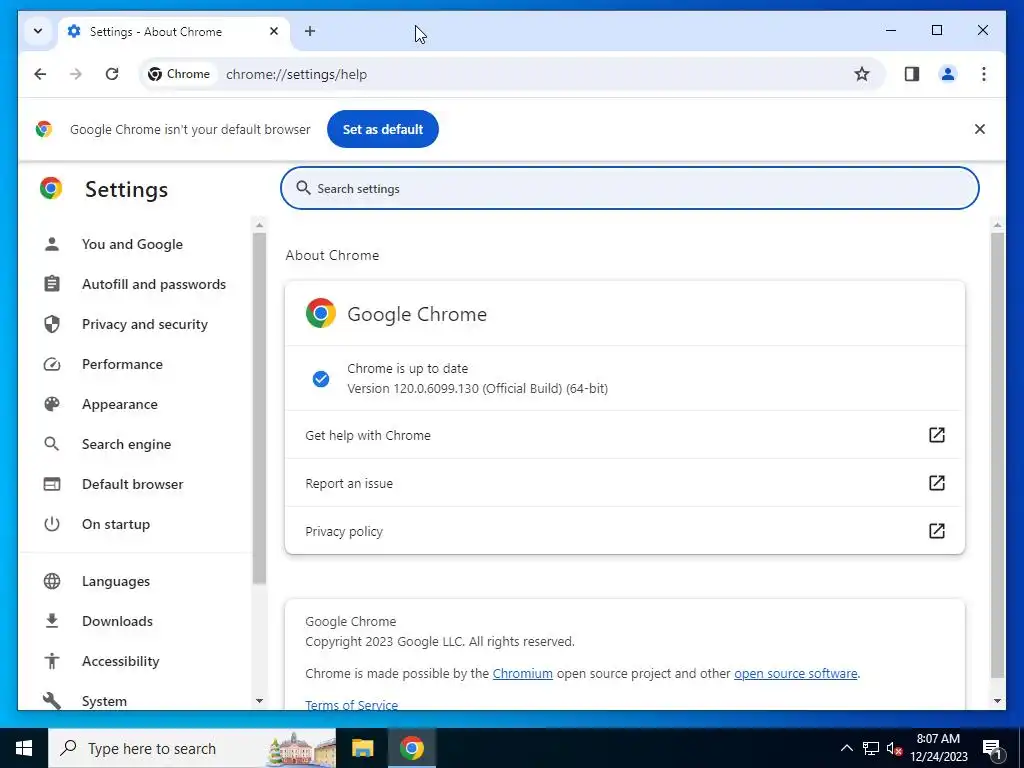Open the open source software link

coord(795,673)
